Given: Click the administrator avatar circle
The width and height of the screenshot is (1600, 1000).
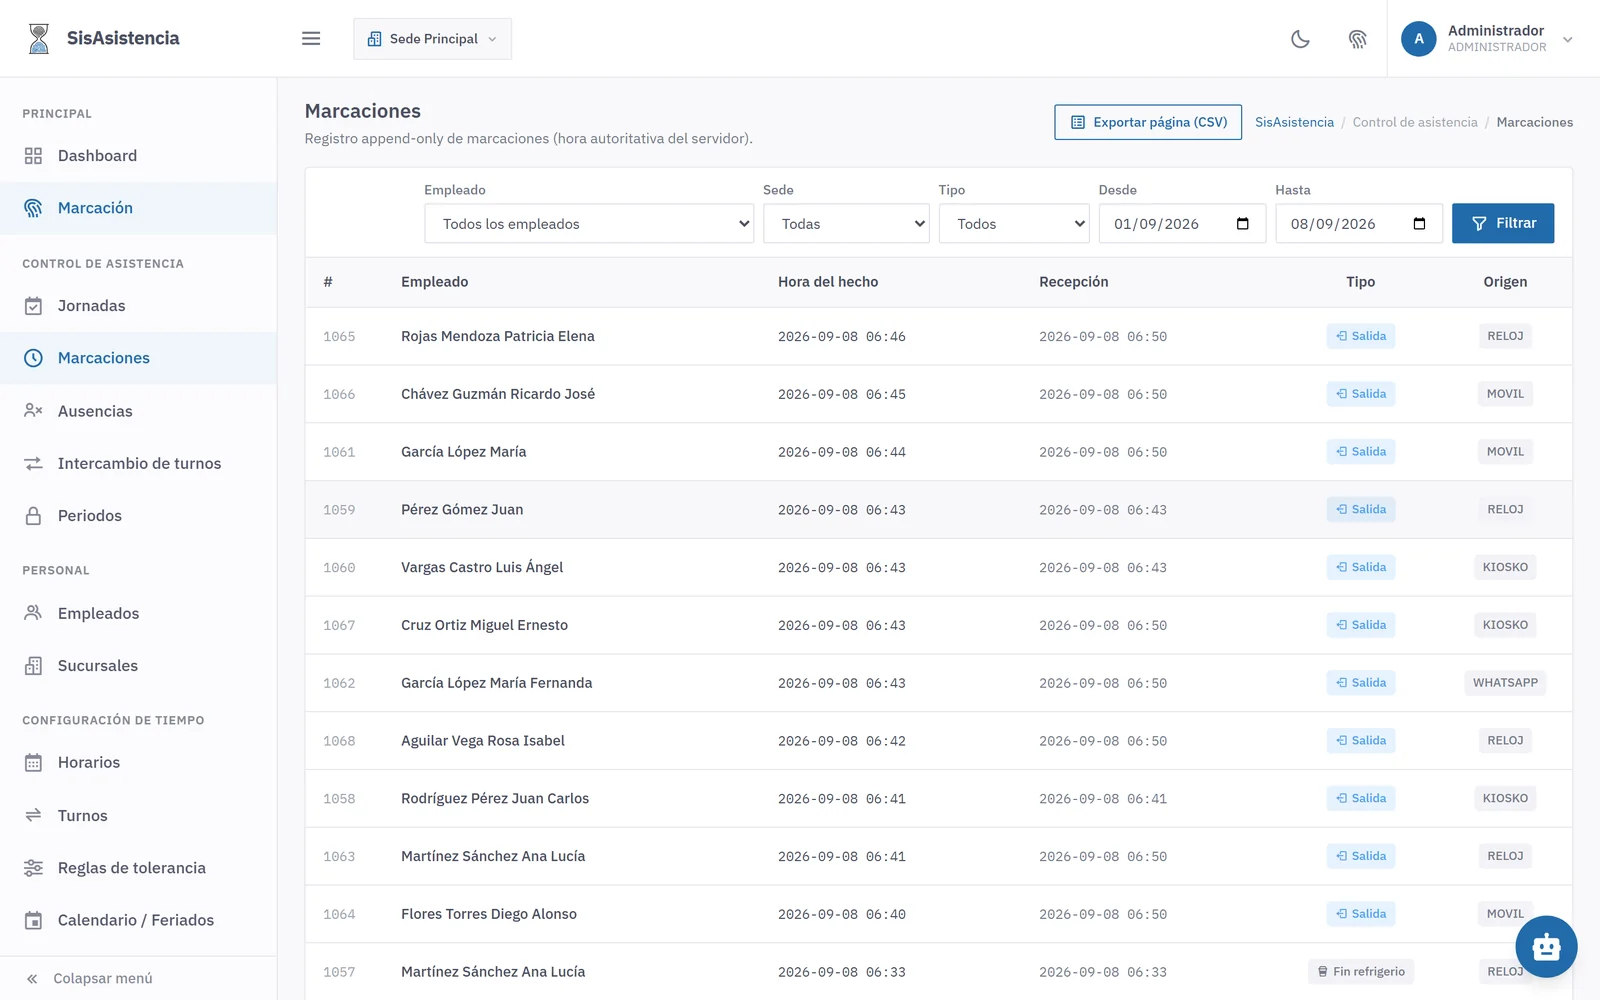Looking at the screenshot, I should pos(1418,39).
